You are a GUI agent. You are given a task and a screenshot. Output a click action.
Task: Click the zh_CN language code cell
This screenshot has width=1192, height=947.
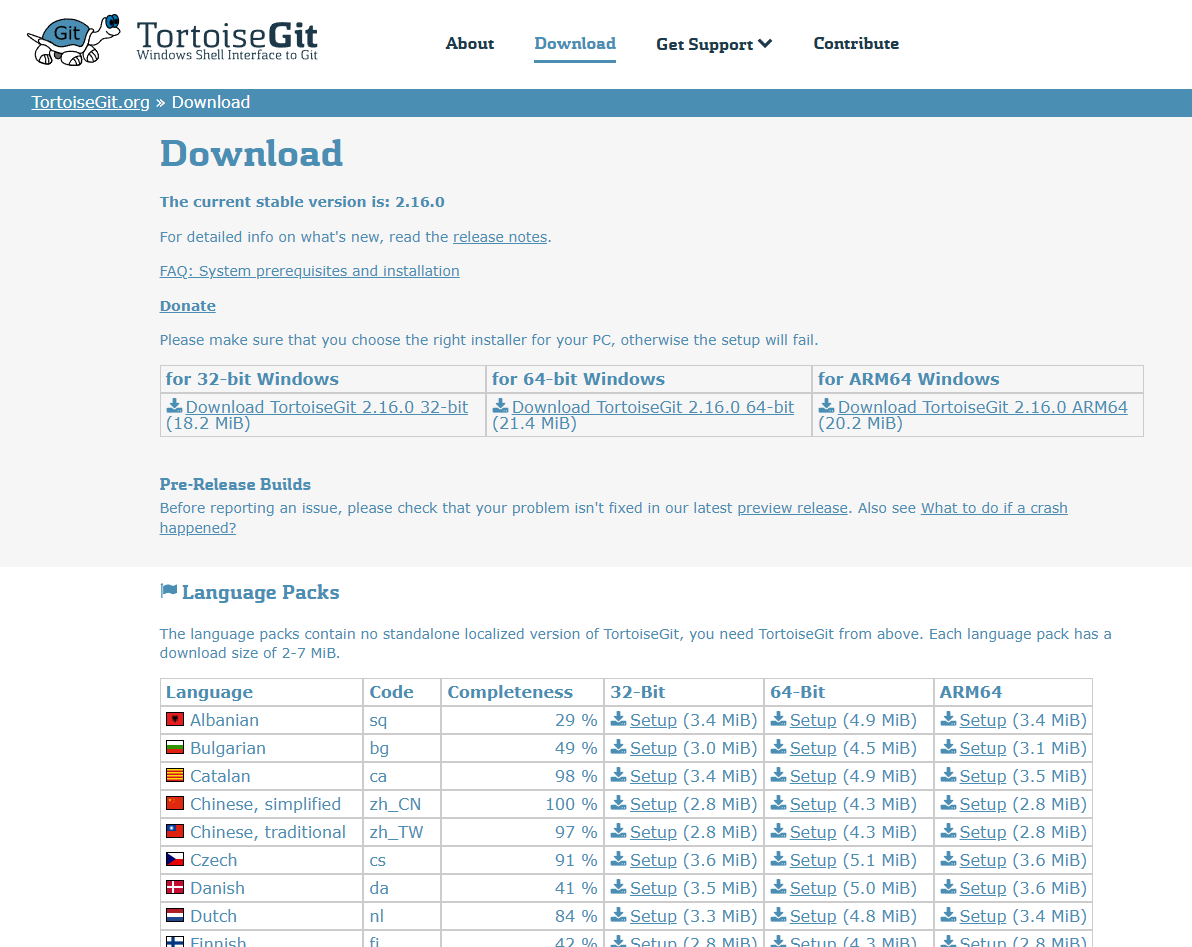pos(401,804)
